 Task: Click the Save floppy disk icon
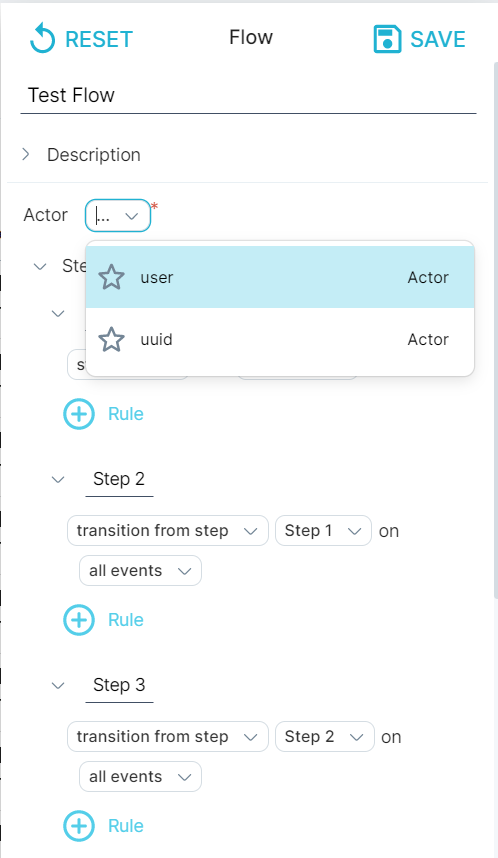tap(387, 39)
